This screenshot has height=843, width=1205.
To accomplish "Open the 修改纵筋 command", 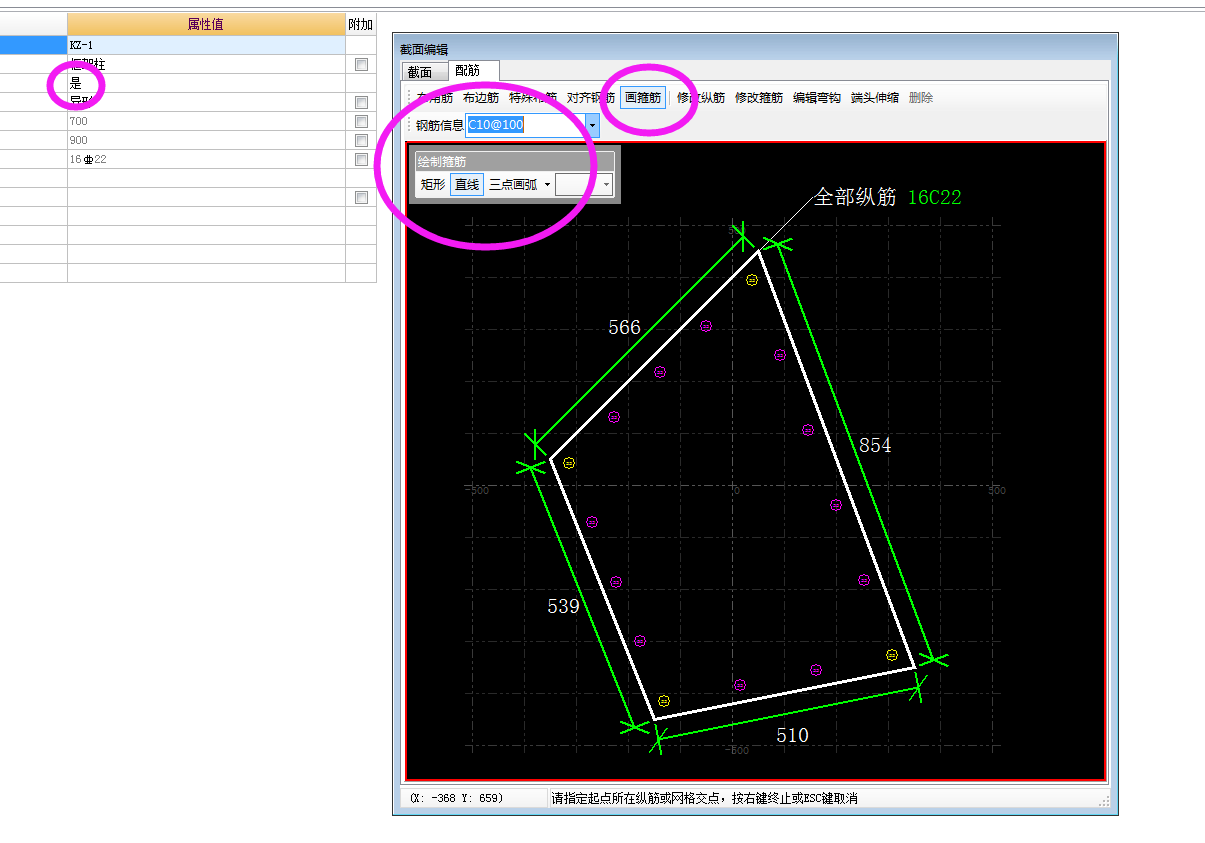I will click(701, 98).
